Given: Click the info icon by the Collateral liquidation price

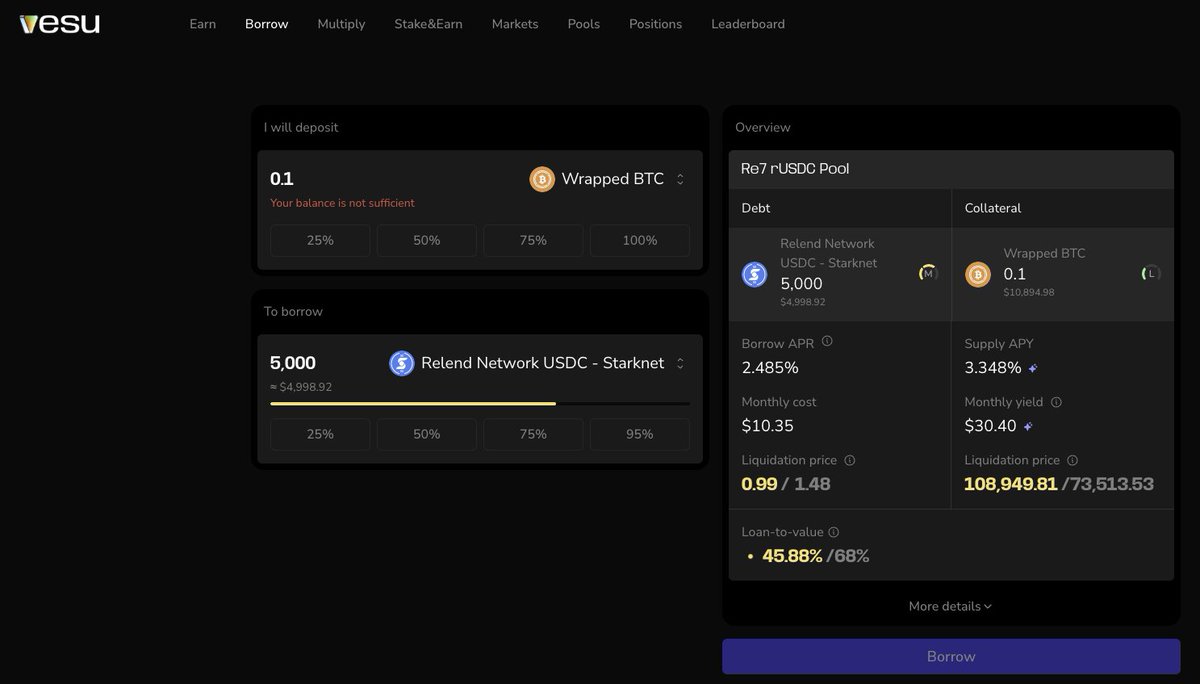Looking at the screenshot, I should pos(1073,460).
